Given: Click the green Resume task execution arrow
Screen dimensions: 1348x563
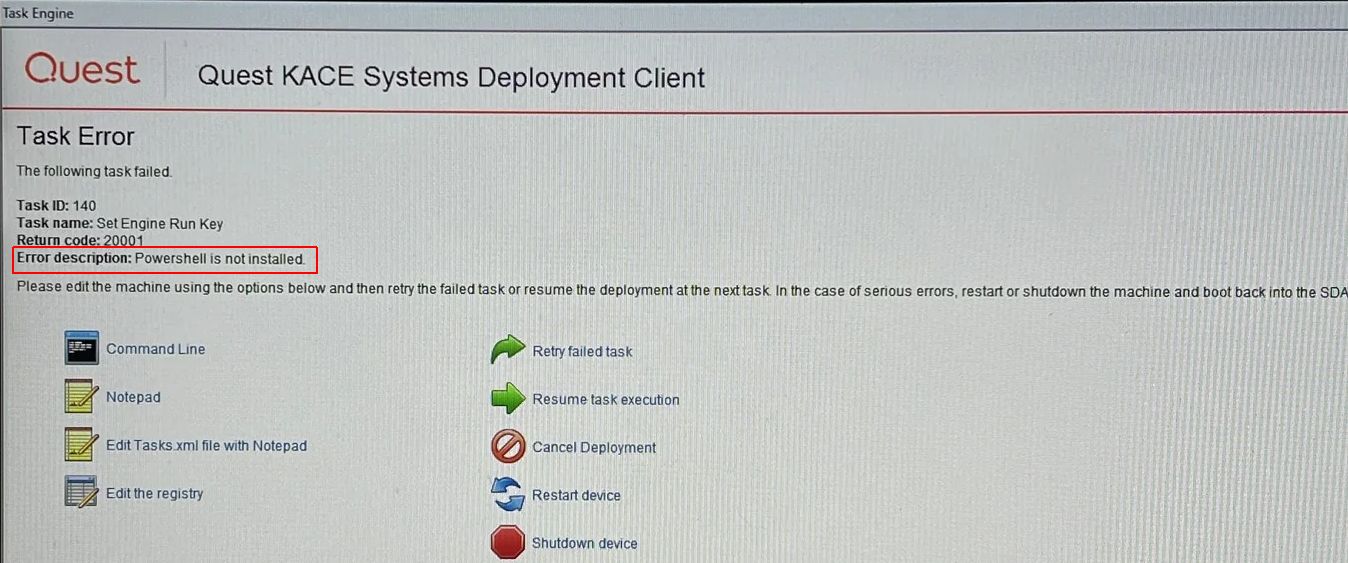Looking at the screenshot, I should point(508,399).
